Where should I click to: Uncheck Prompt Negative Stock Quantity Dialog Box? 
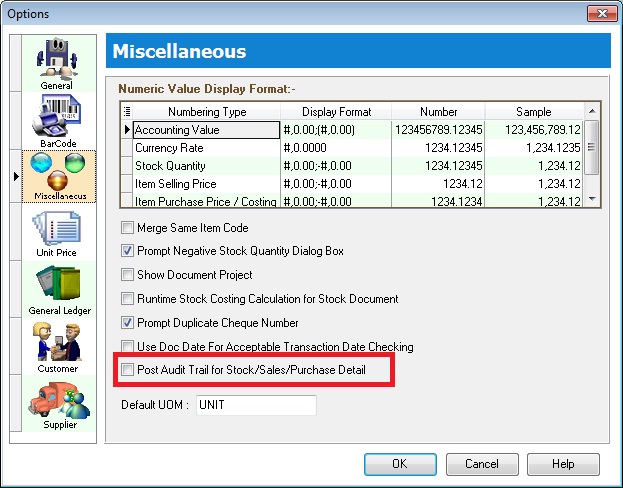point(127,251)
